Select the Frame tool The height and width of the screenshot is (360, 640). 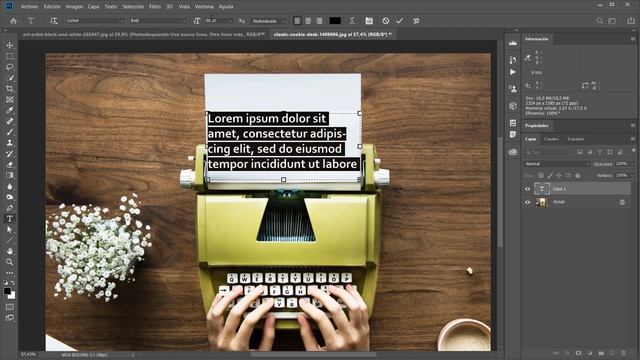[x=10, y=100]
